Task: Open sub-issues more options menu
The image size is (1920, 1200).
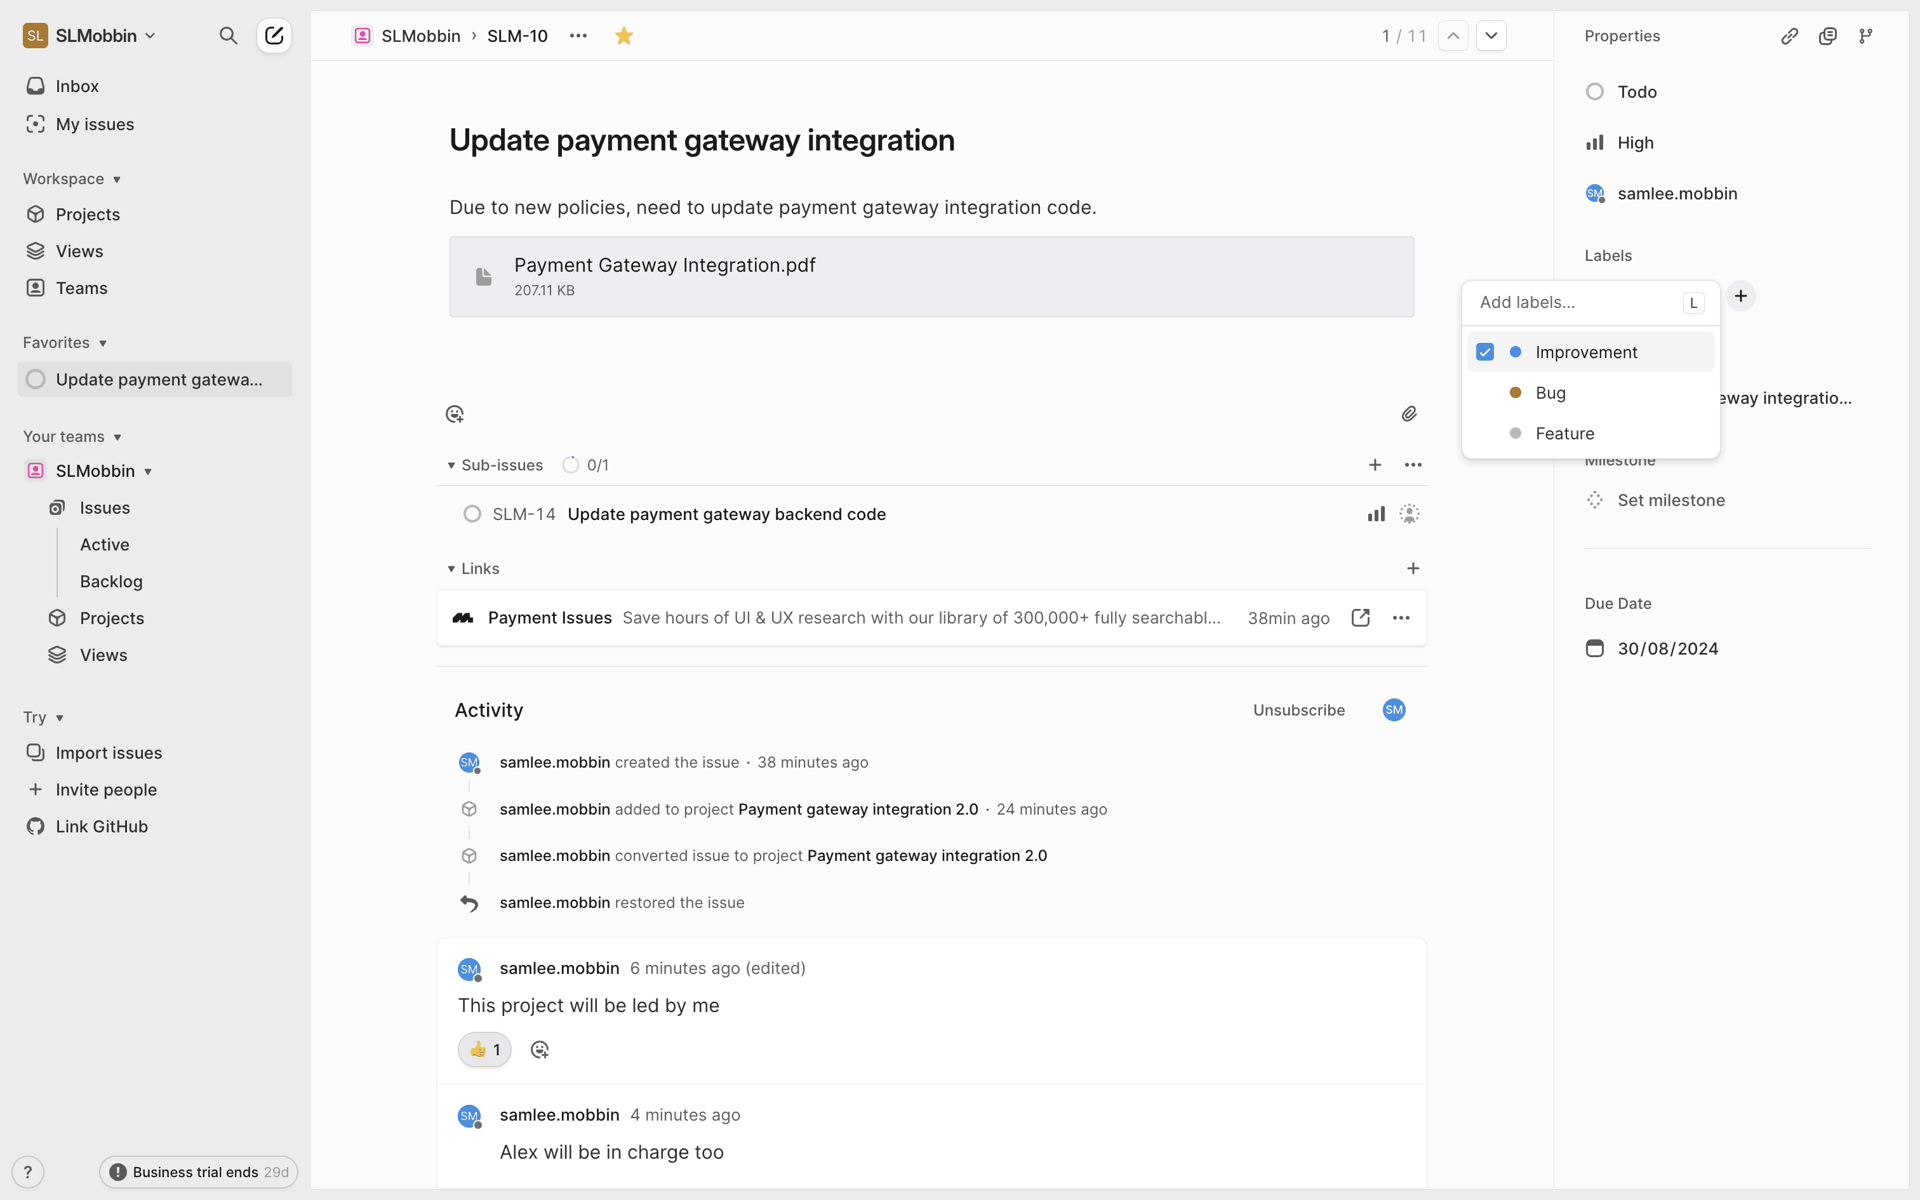Action: pyautogui.click(x=1413, y=465)
